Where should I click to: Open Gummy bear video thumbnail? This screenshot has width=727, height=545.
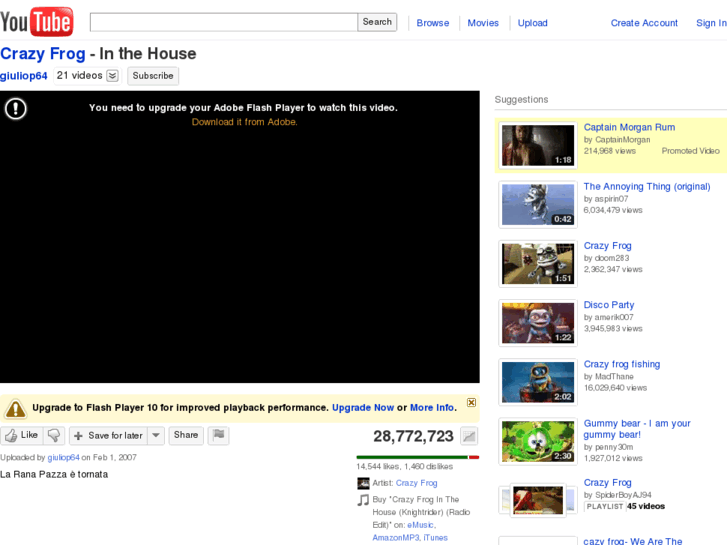coord(538,442)
